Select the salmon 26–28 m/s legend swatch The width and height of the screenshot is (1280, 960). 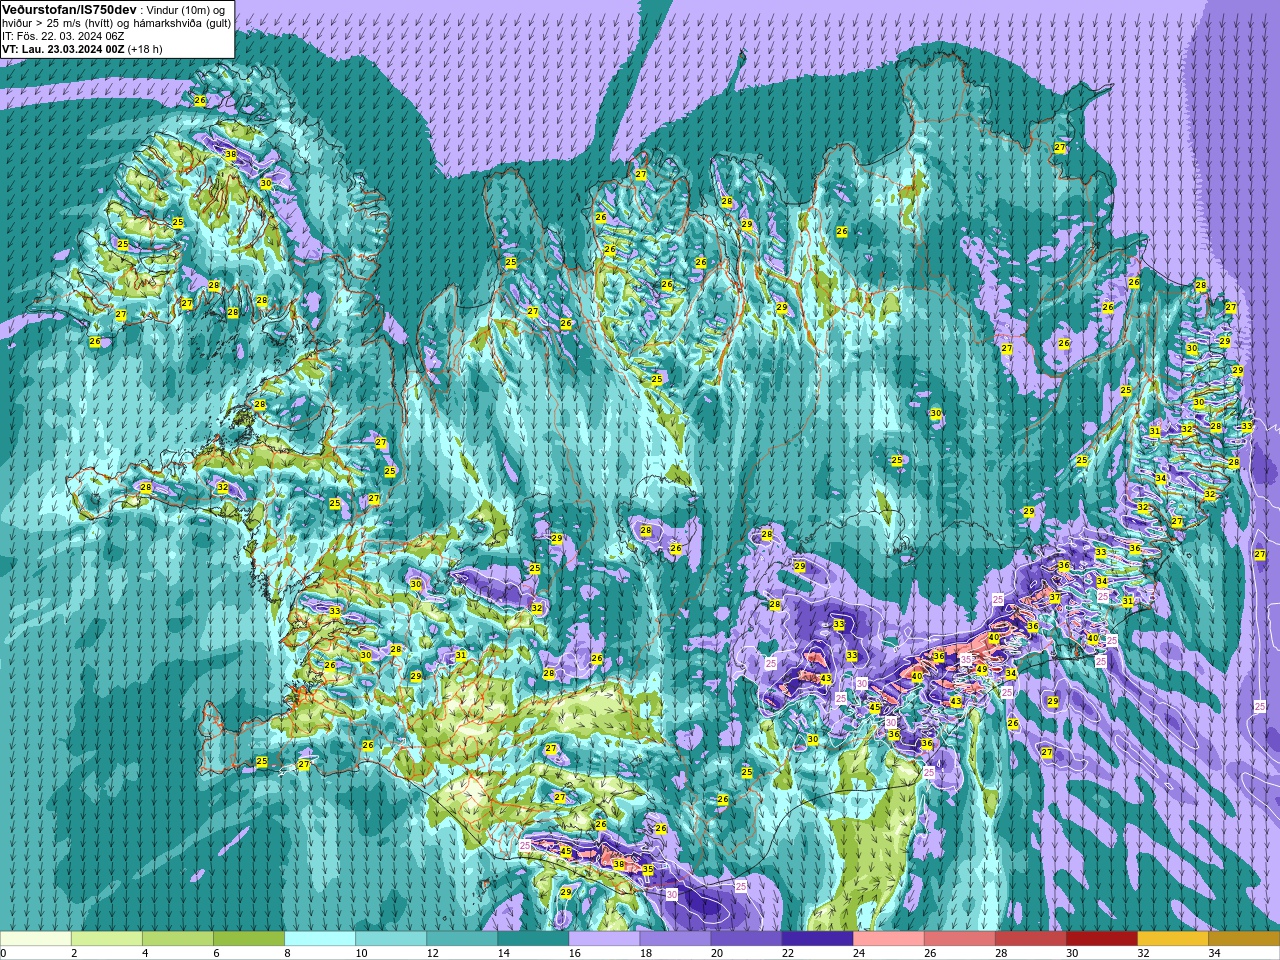[x=959, y=939]
